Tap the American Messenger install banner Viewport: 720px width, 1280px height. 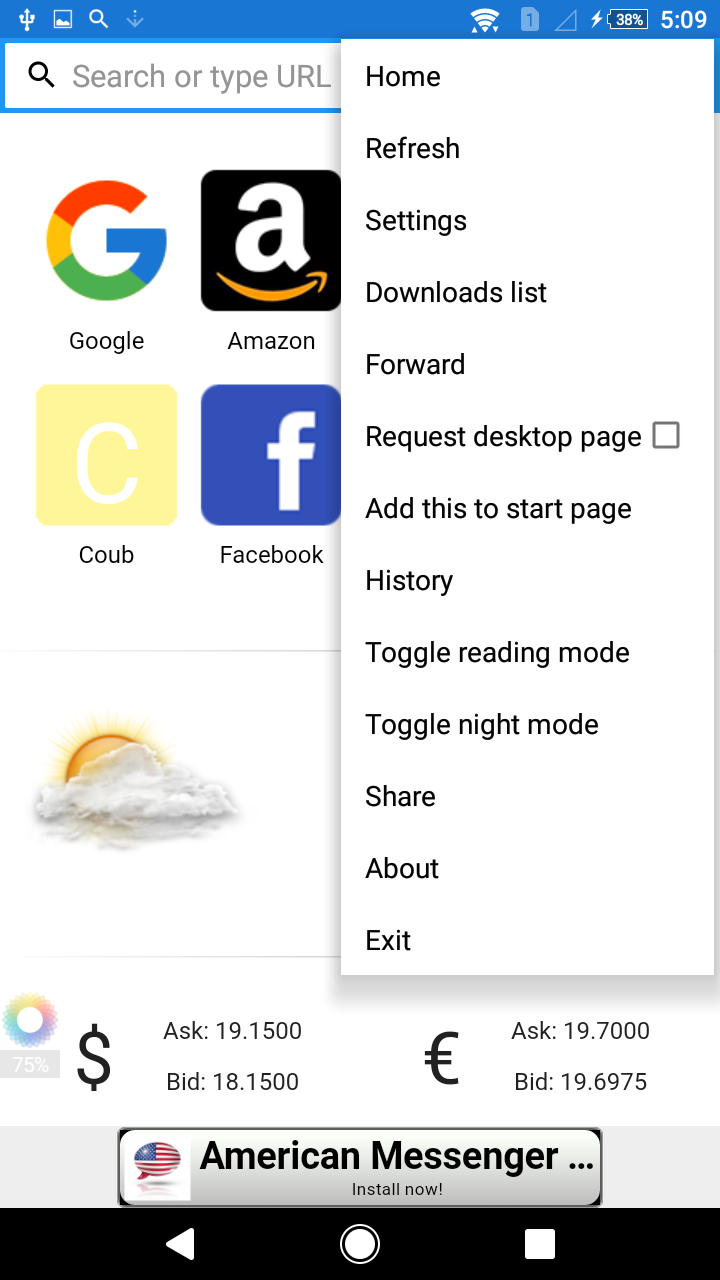pos(360,1167)
